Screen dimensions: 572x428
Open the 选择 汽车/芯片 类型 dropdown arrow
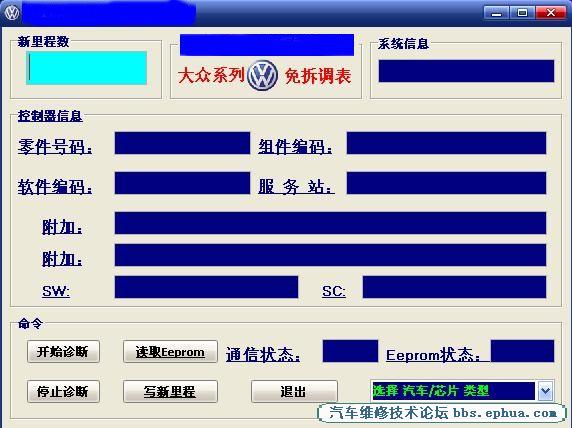coord(545,391)
